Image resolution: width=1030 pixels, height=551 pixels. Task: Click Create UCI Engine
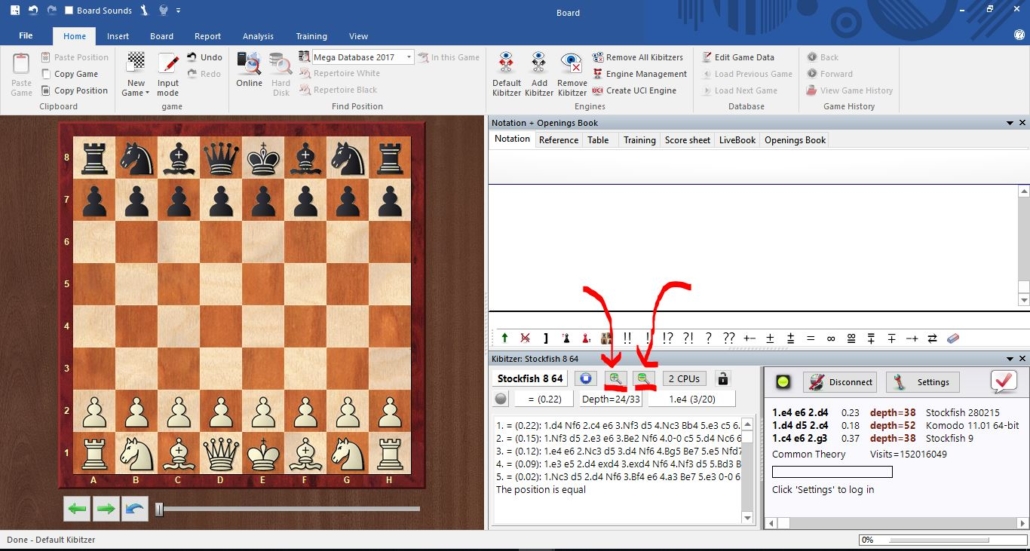[634, 91]
